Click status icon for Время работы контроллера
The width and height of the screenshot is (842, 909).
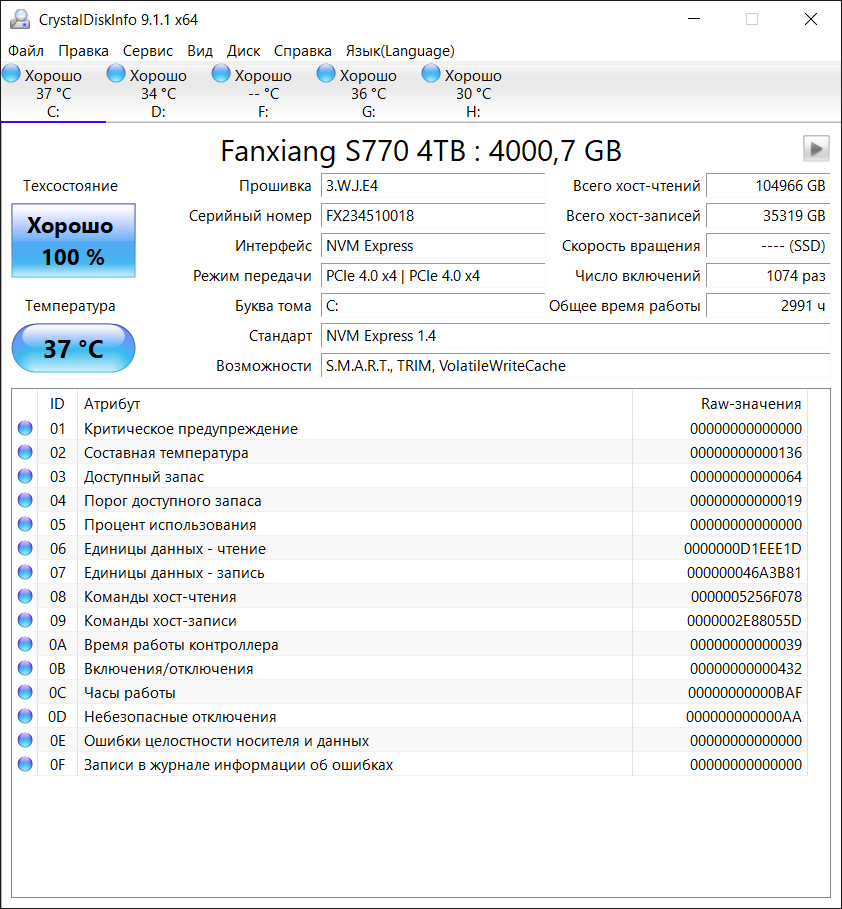[x=25, y=645]
